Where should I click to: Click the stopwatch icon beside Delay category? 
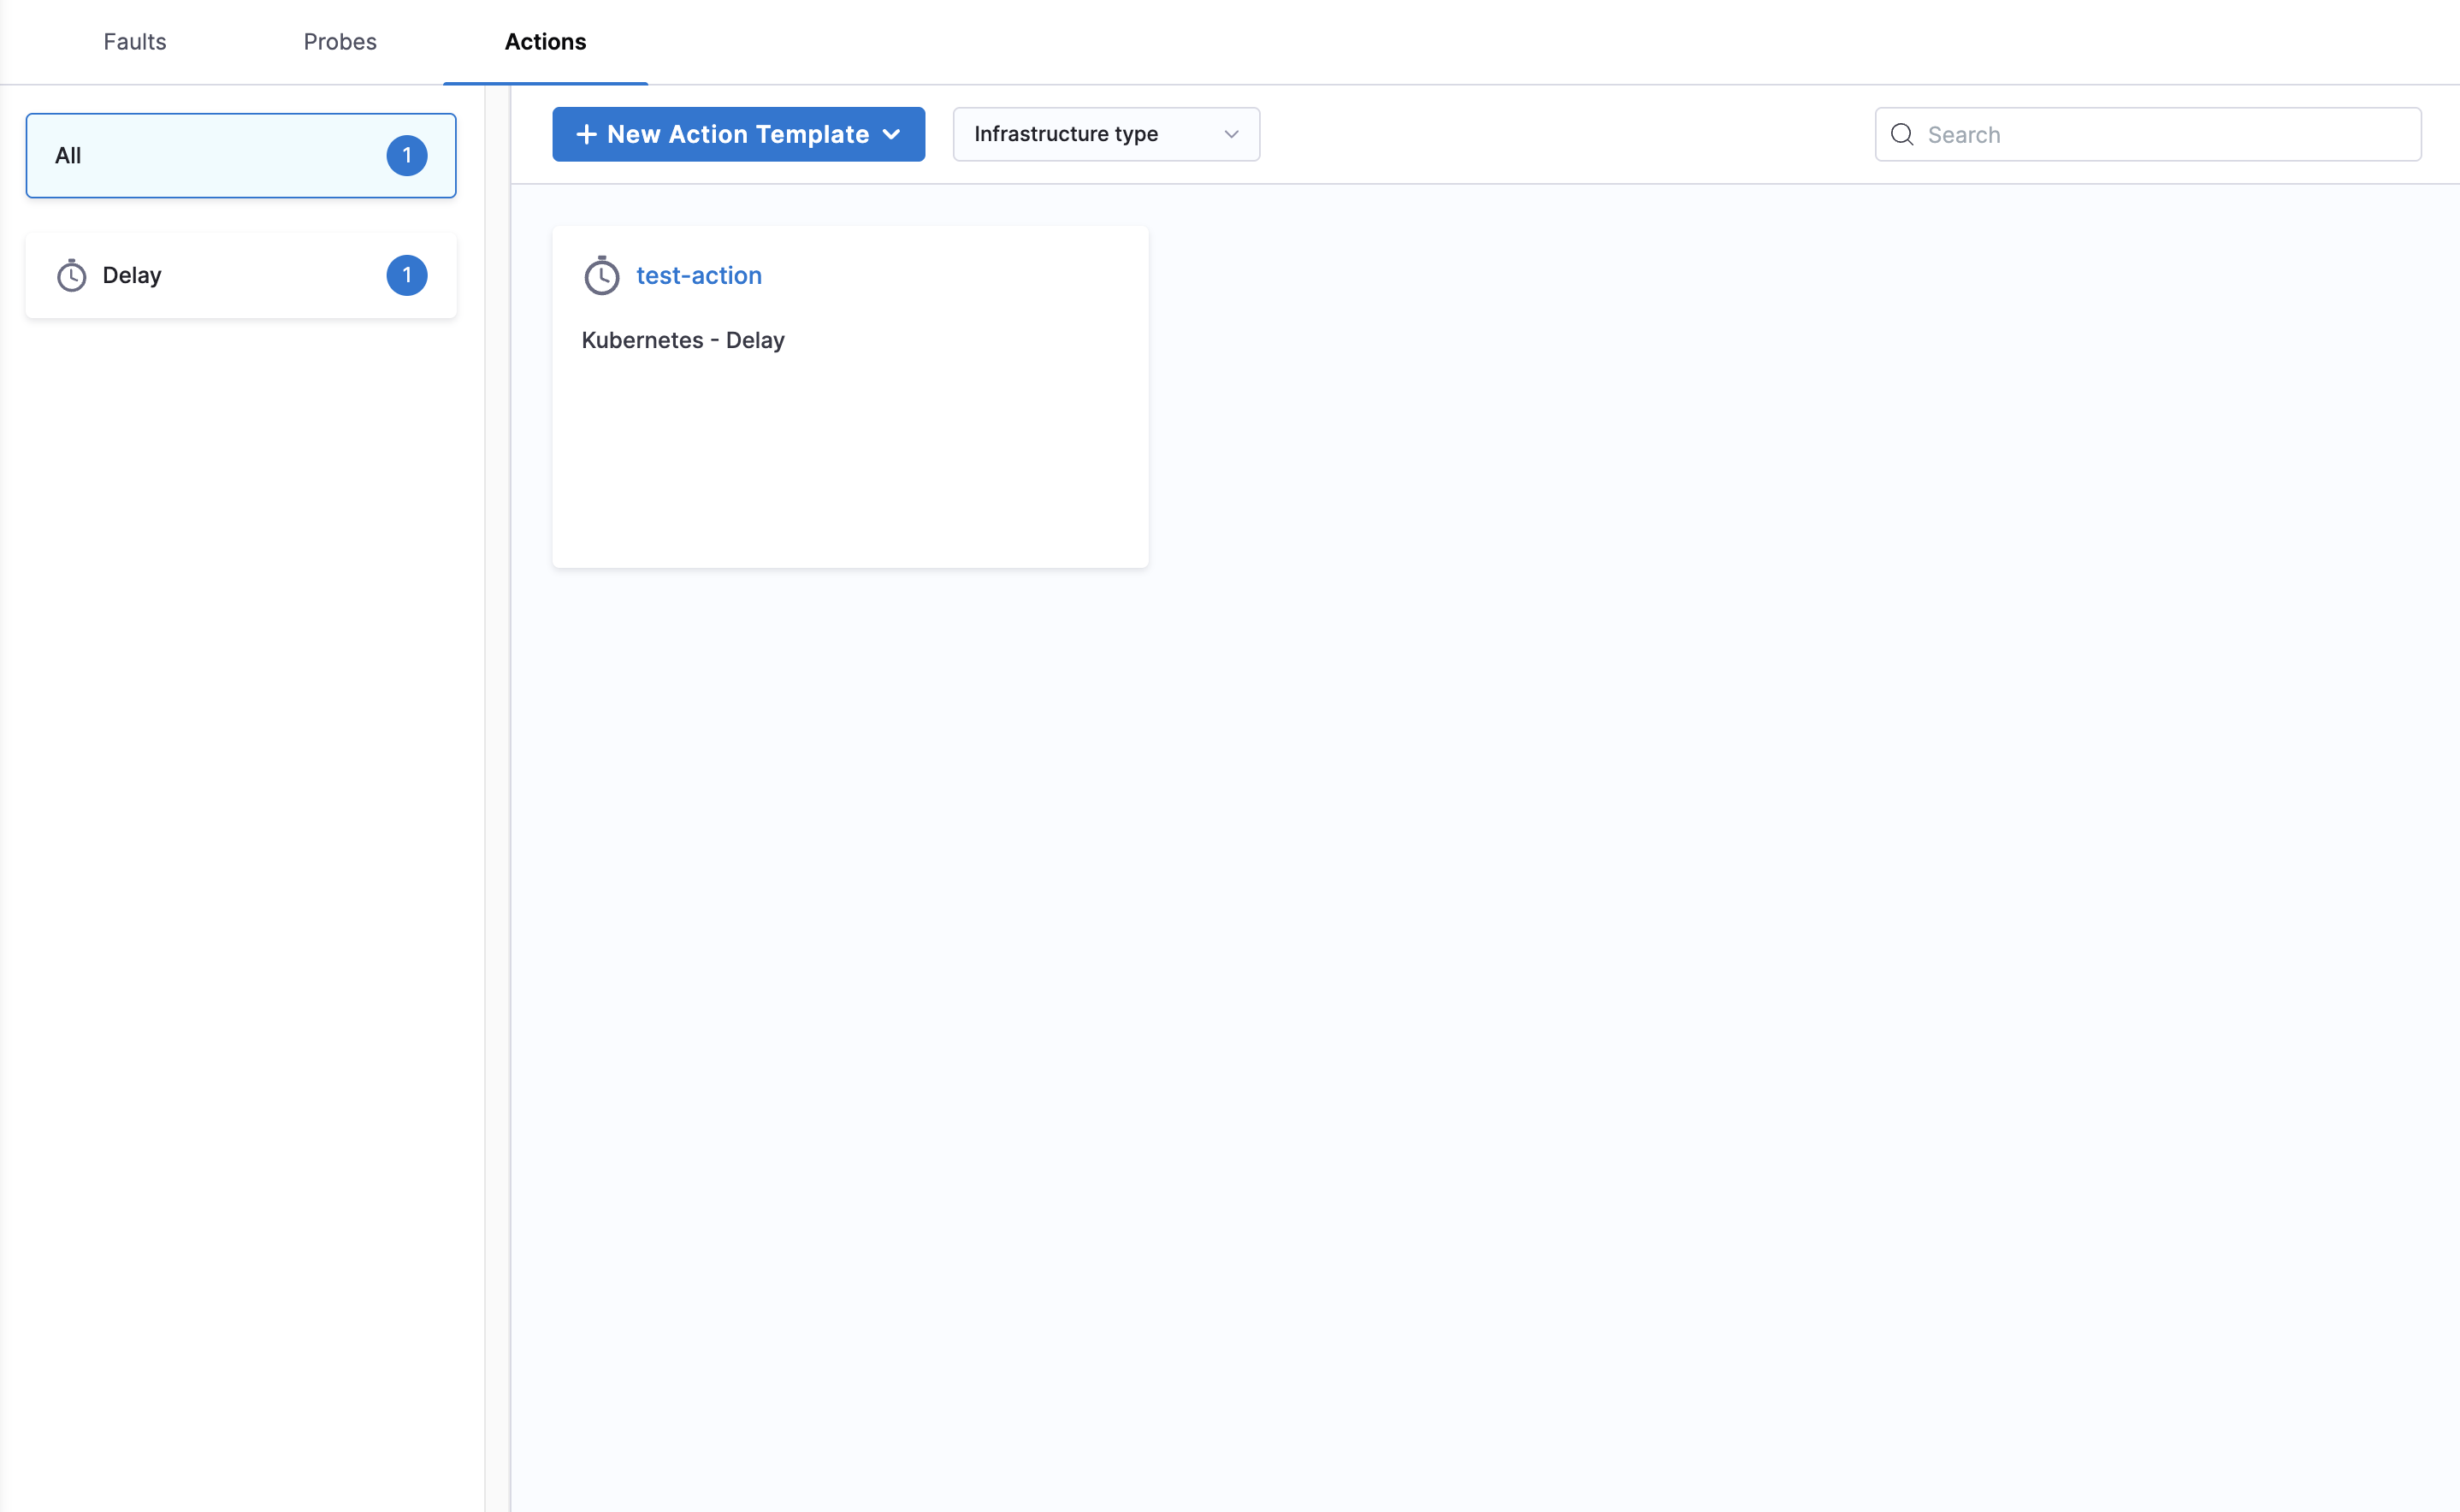(71, 275)
